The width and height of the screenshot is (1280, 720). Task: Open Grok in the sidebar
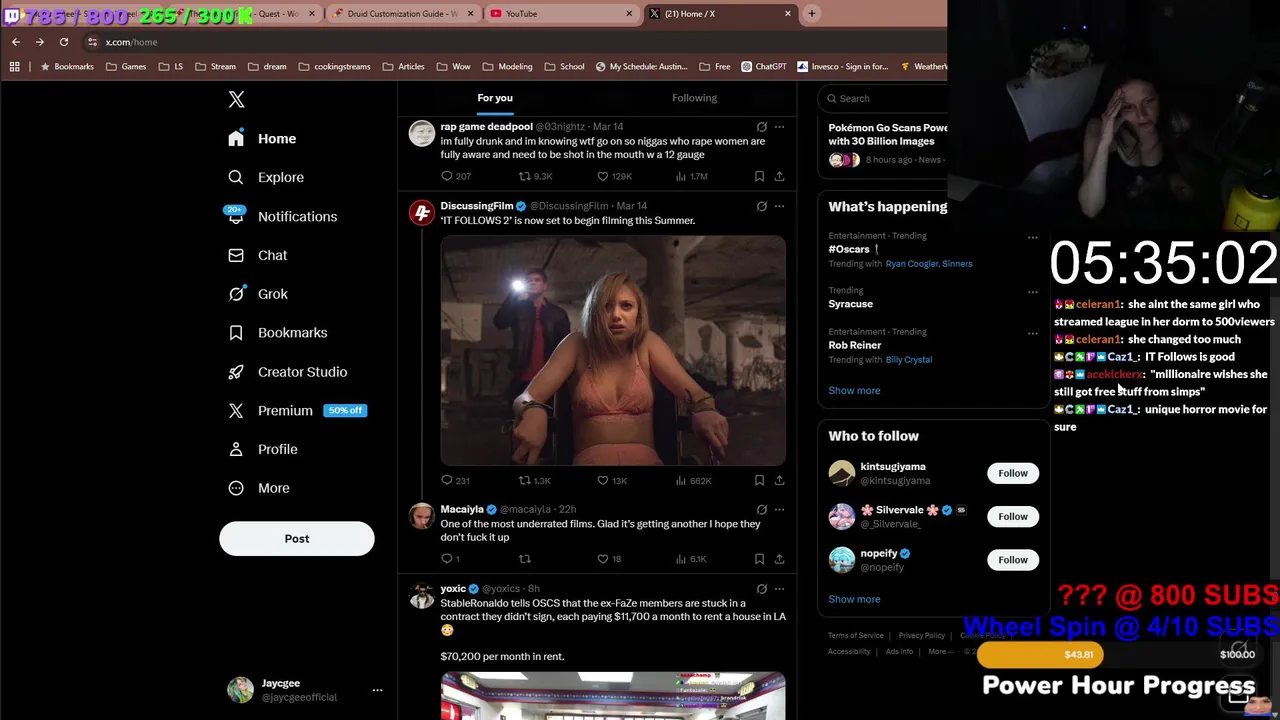click(x=258, y=294)
